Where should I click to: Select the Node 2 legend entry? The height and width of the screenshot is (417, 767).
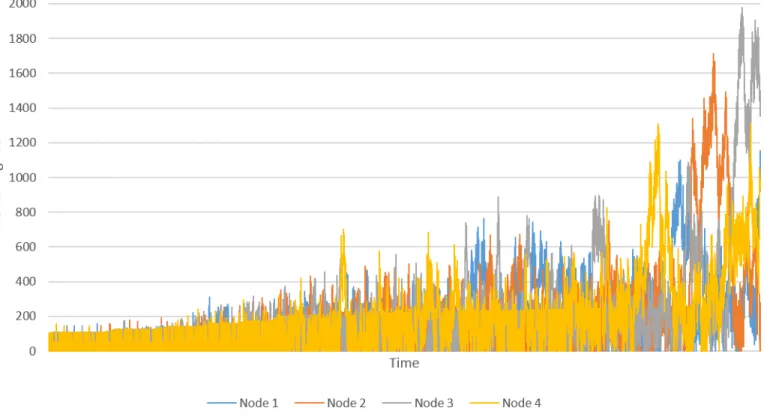tap(330, 403)
